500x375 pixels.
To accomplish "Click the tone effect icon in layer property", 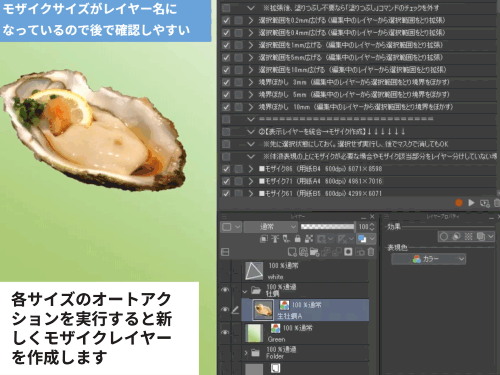I will pos(468,236).
